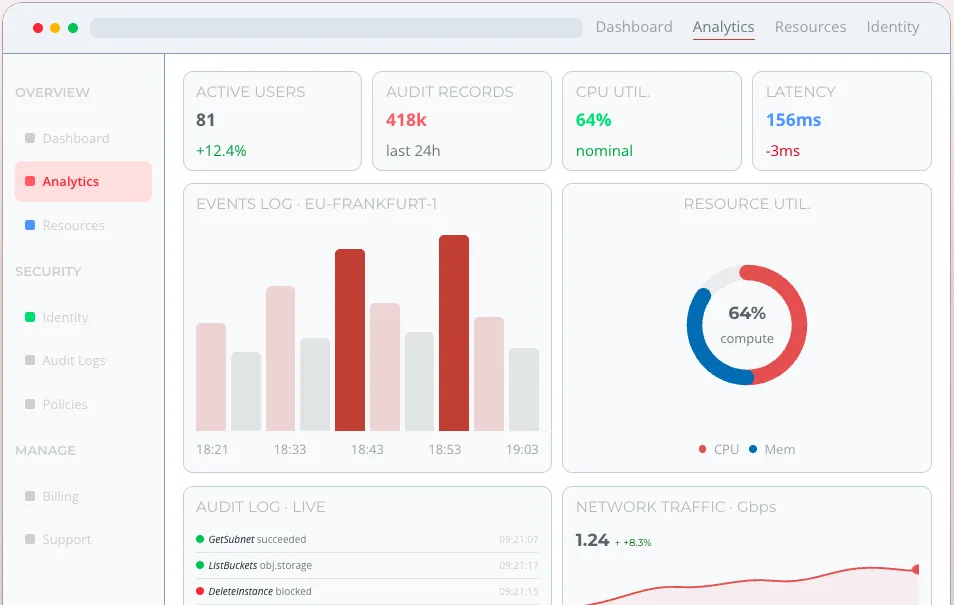Select the tallest dark red events bar

[x=454, y=333]
